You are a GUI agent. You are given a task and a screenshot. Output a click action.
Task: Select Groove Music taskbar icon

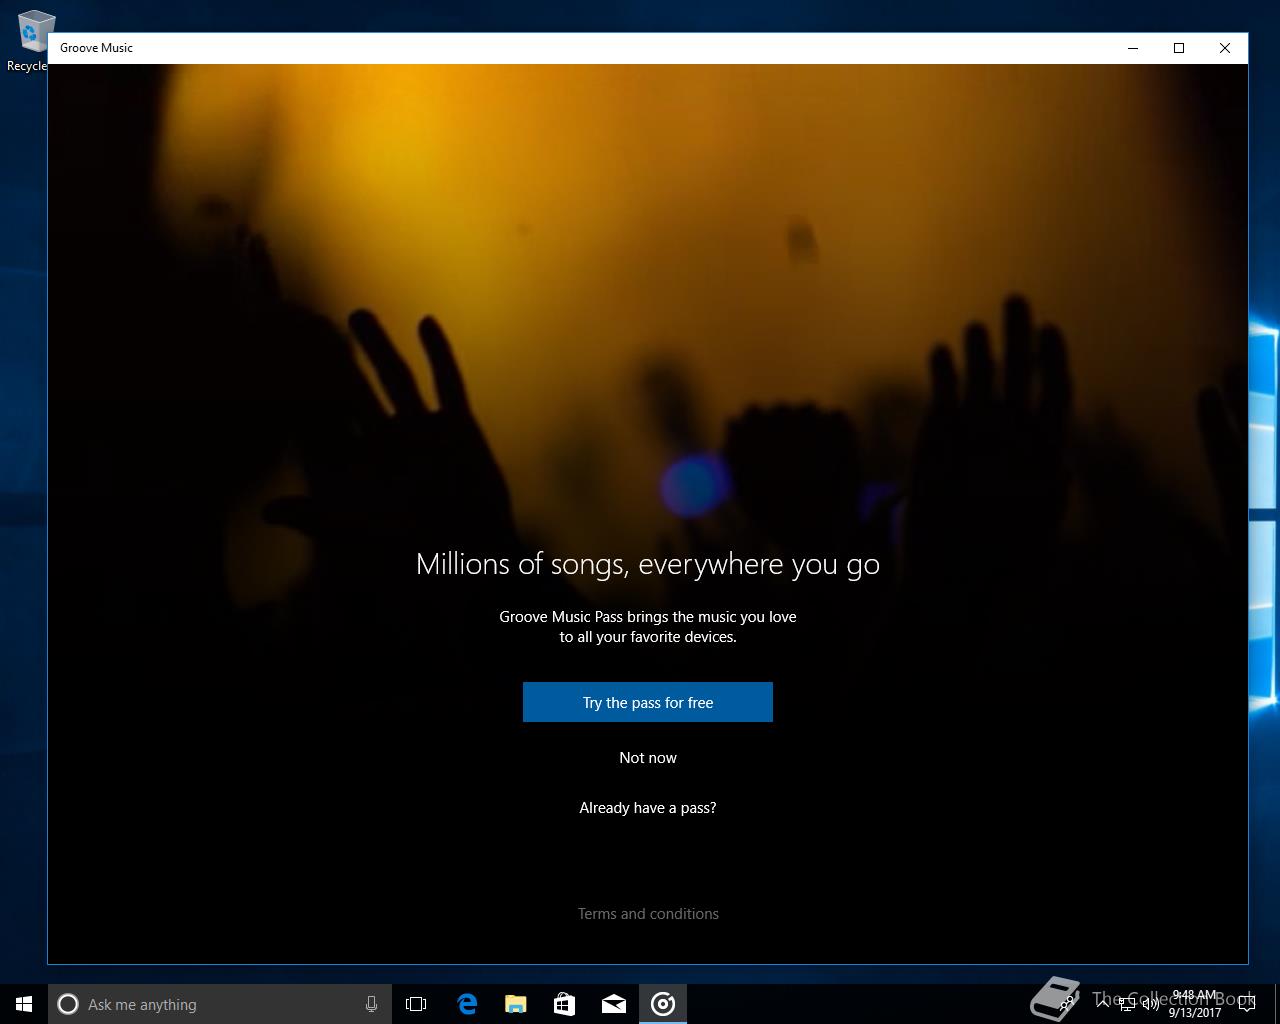[x=663, y=1004]
